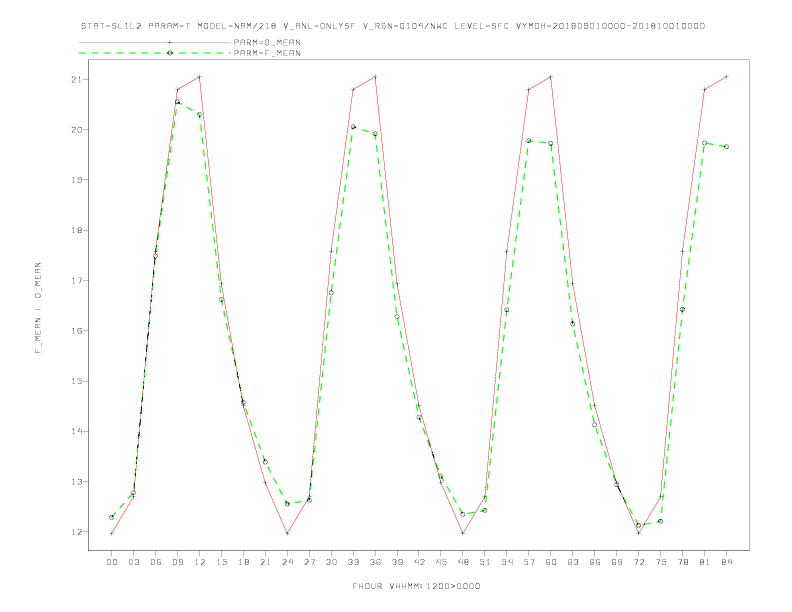The height and width of the screenshot is (612, 792).
Task: Click the vertical axis label F_MEAN | O_MEAN
Action: [38, 308]
